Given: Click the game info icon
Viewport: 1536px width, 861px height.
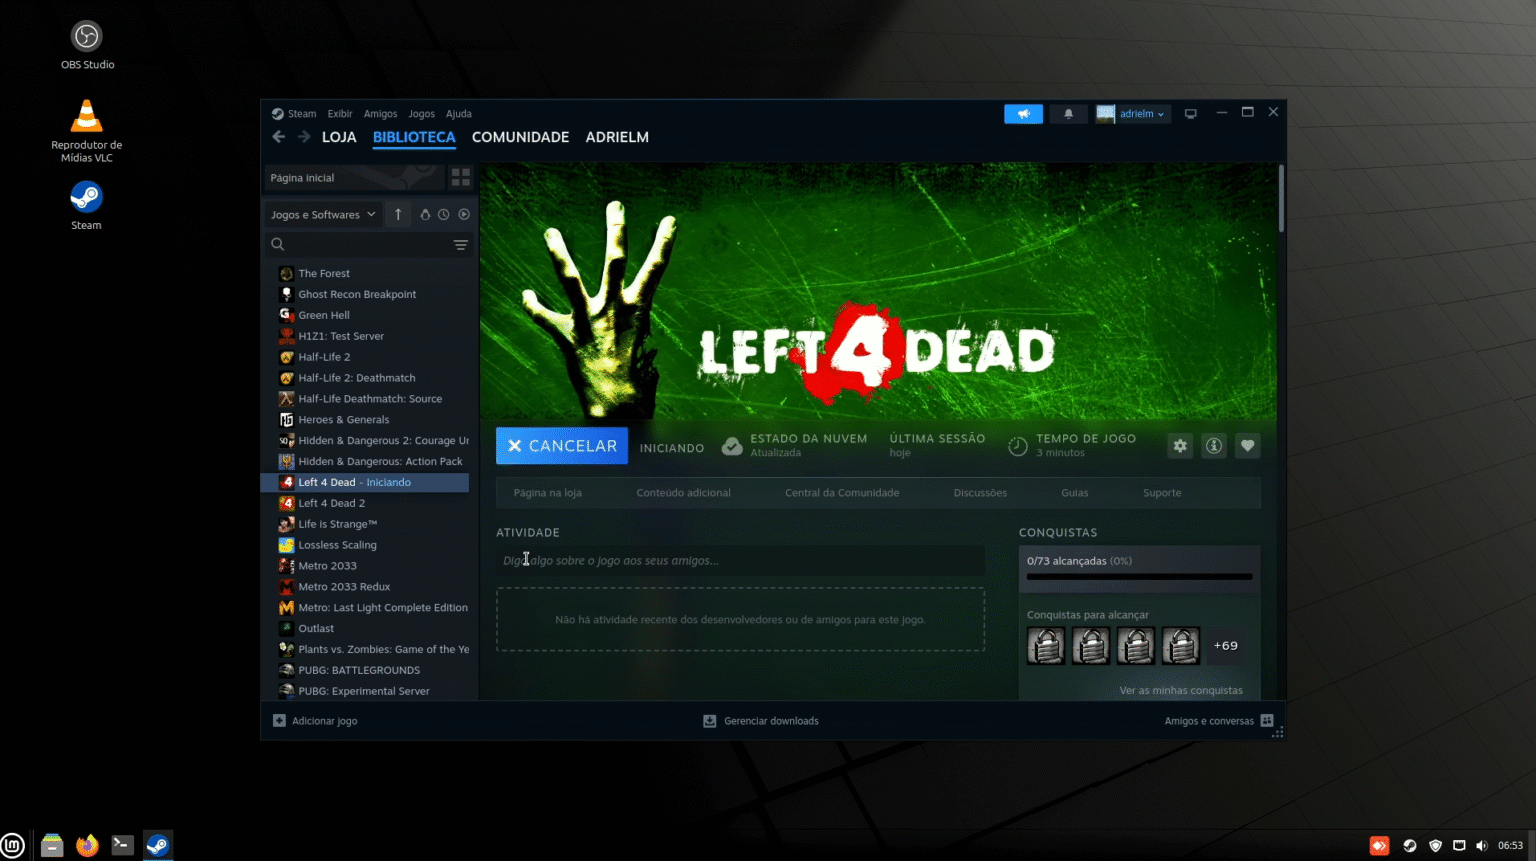Looking at the screenshot, I should click(1213, 446).
